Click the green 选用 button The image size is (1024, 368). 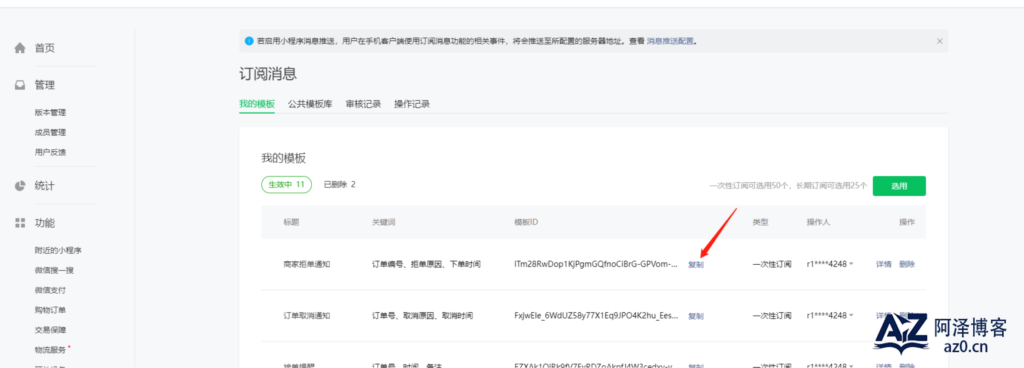899,186
